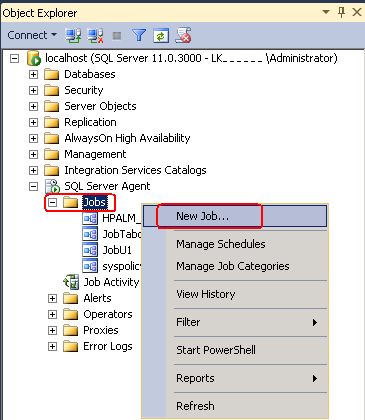The height and width of the screenshot is (420, 365).
Task: Click the AlwaysOn High Availability folder icon
Action: 52,138
